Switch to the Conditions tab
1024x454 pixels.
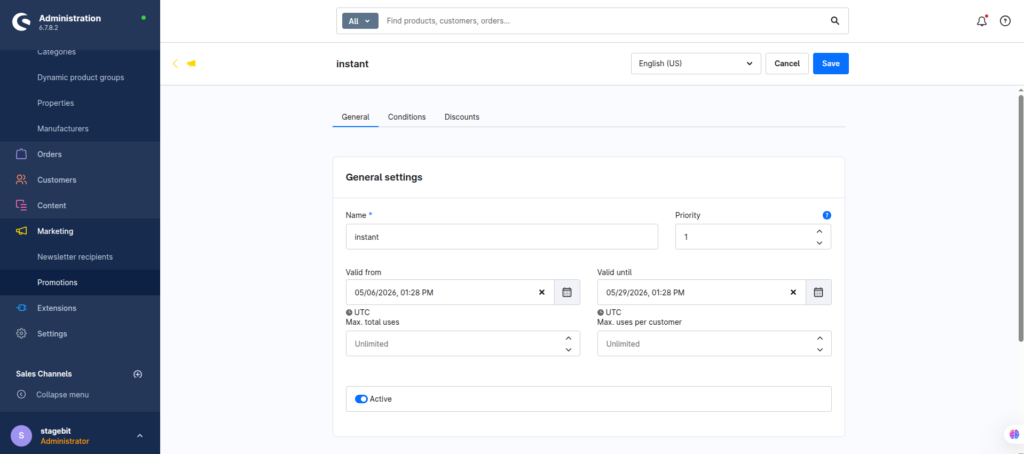coord(407,117)
